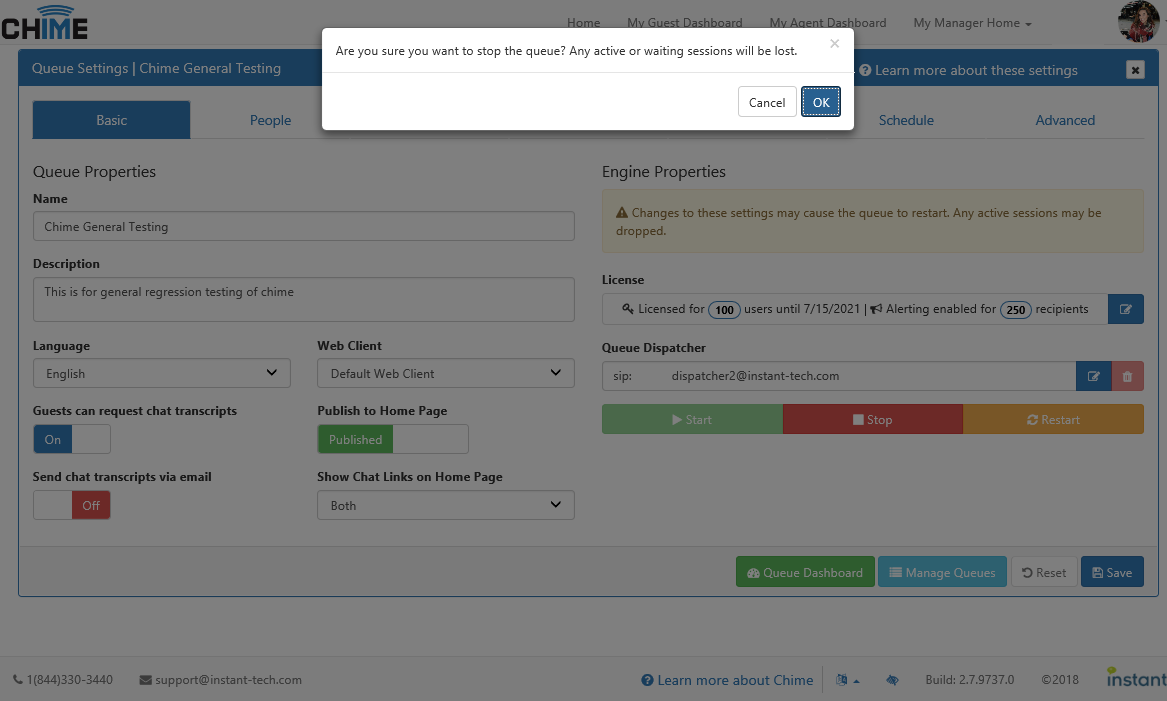Open the Queue Dashboard
The height and width of the screenshot is (701, 1167).
(805, 572)
